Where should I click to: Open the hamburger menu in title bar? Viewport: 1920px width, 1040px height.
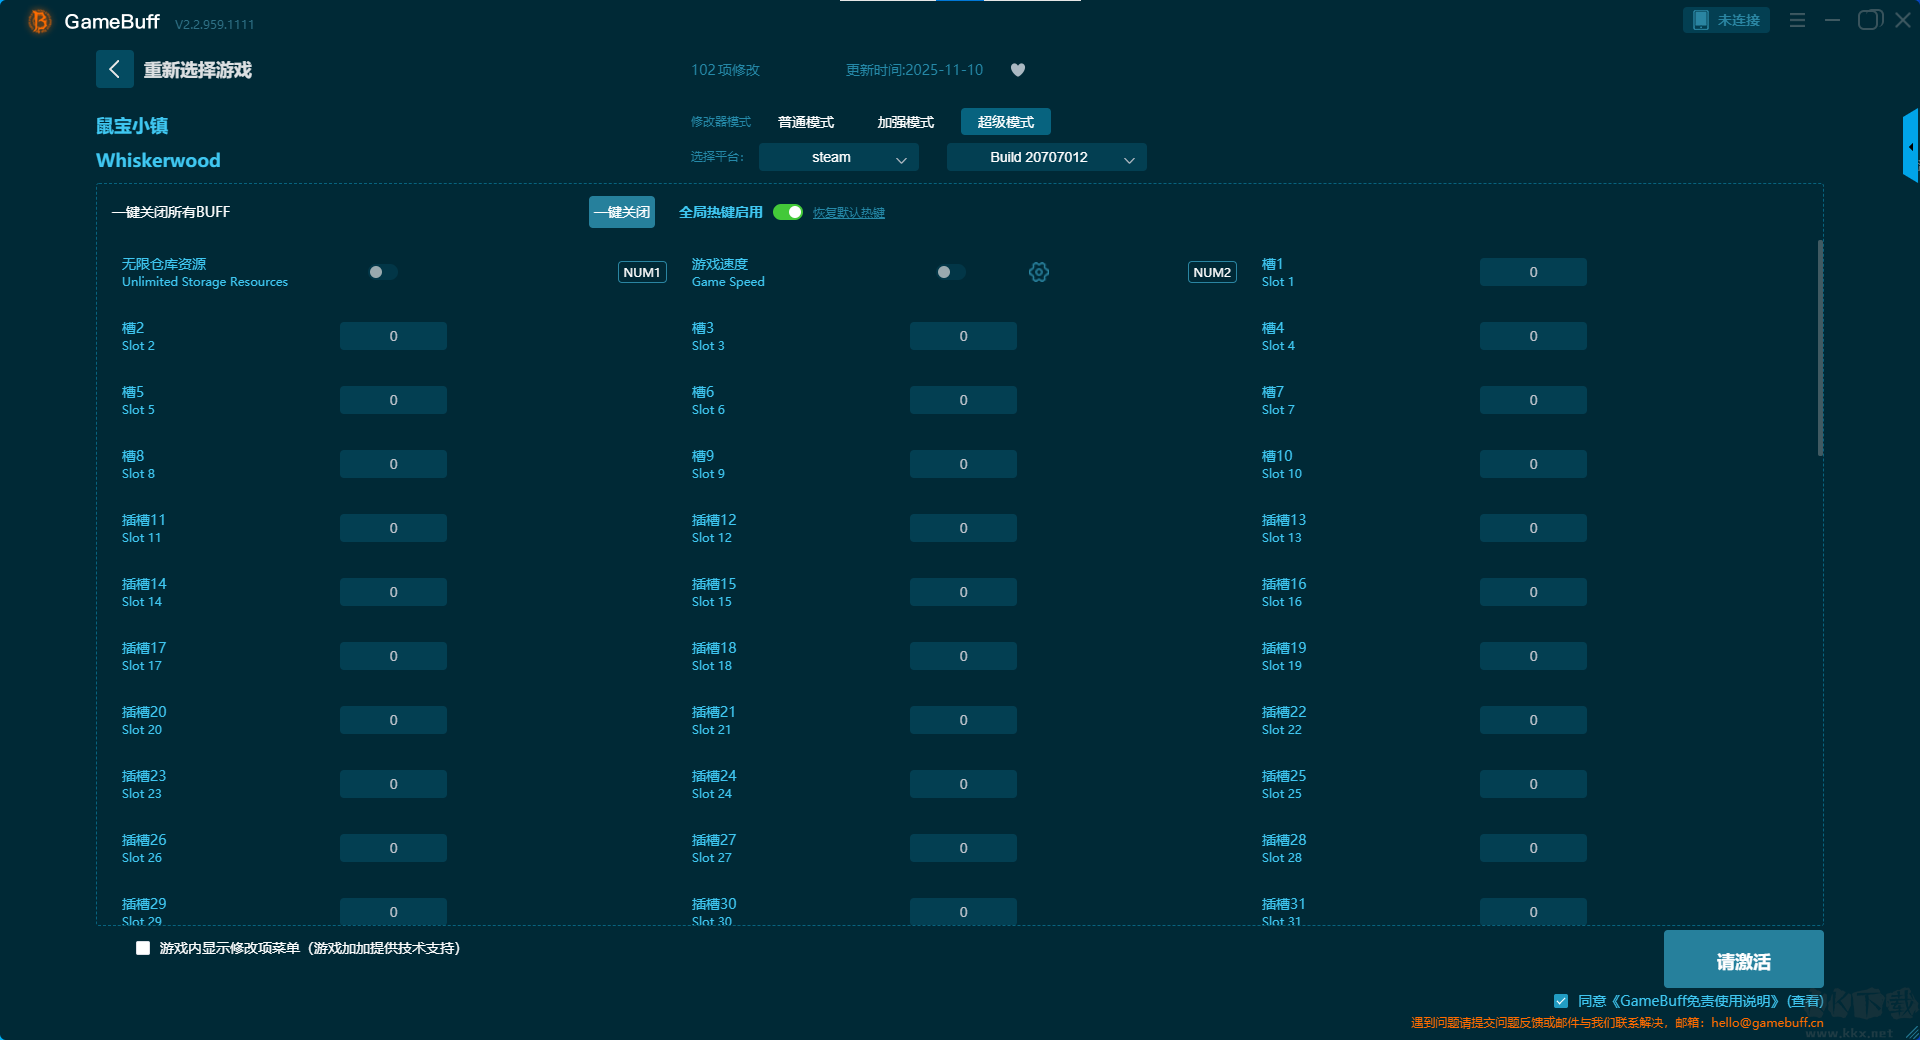click(x=1797, y=20)
